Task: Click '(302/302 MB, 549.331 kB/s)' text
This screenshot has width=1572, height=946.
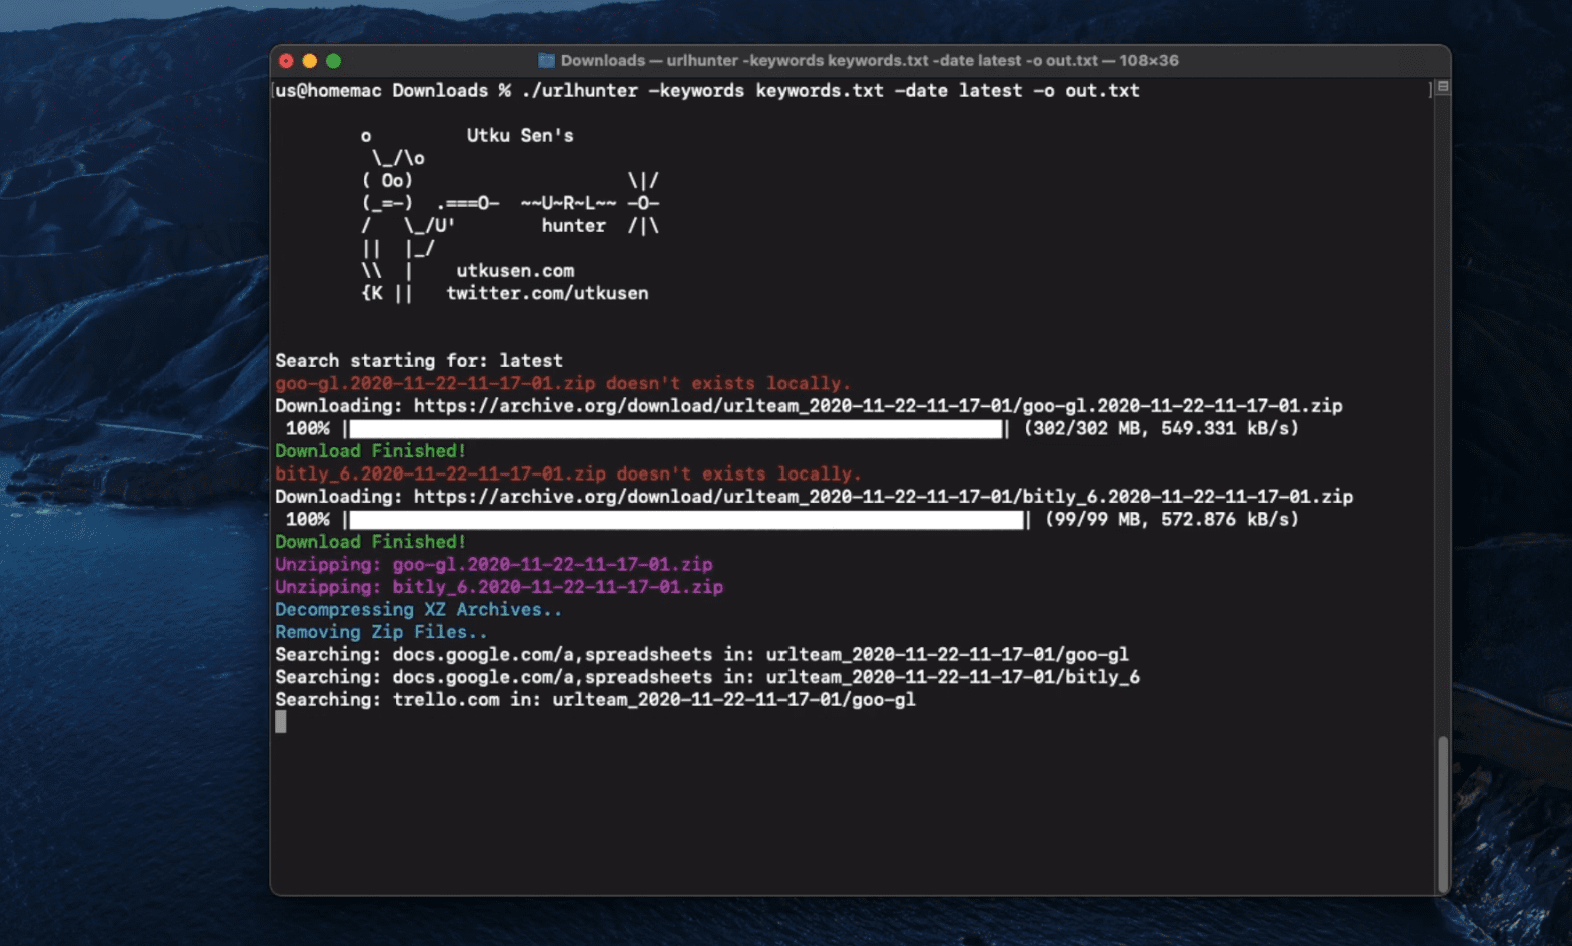Action: 1161,429
